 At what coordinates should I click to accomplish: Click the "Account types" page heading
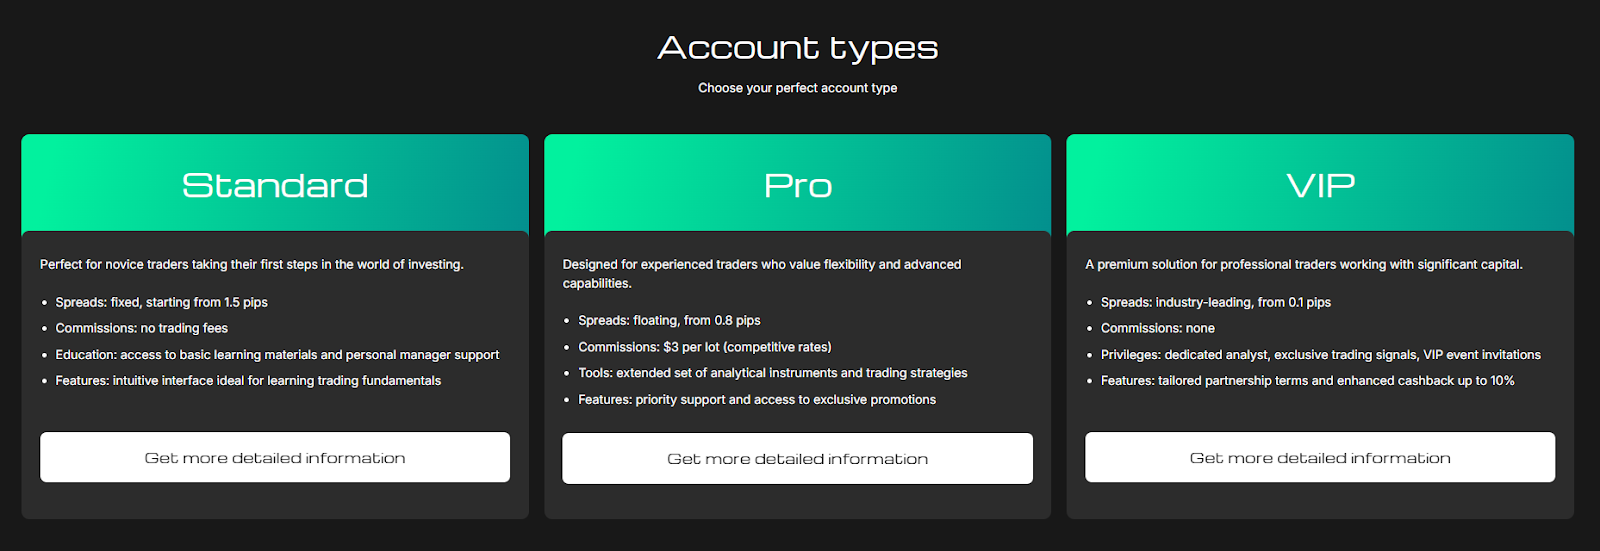798,48
